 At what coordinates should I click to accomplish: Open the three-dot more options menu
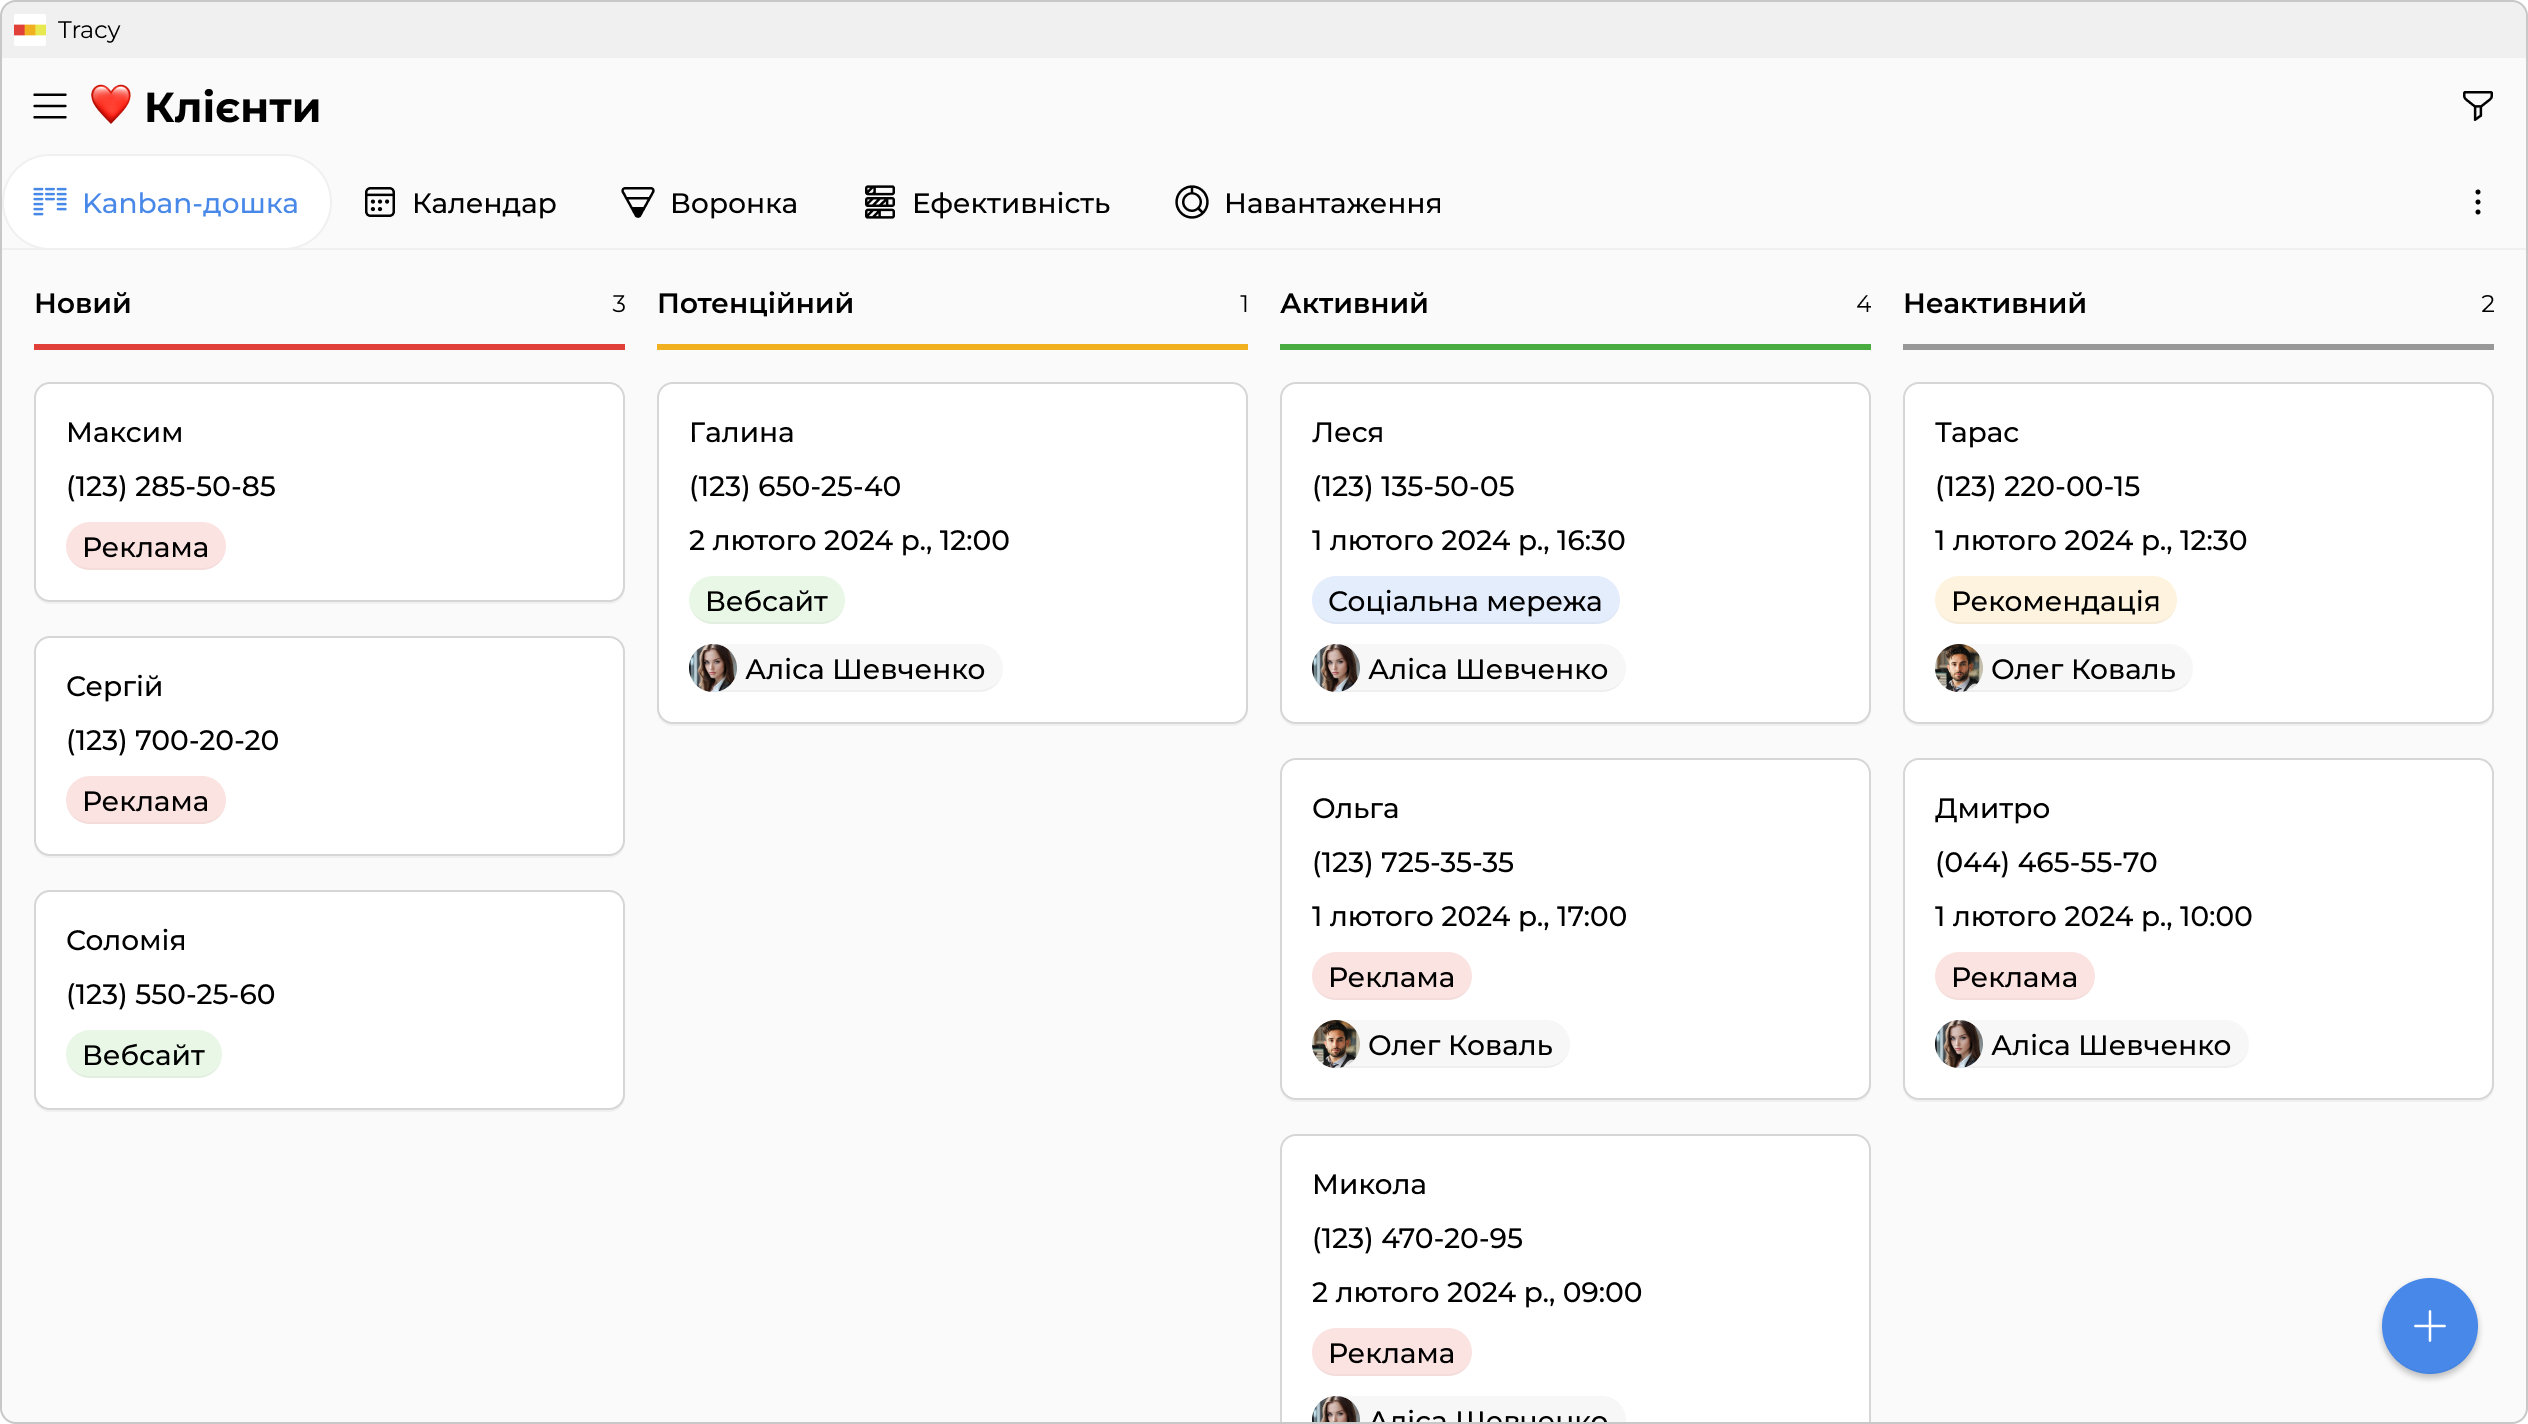pos(2477,203)
